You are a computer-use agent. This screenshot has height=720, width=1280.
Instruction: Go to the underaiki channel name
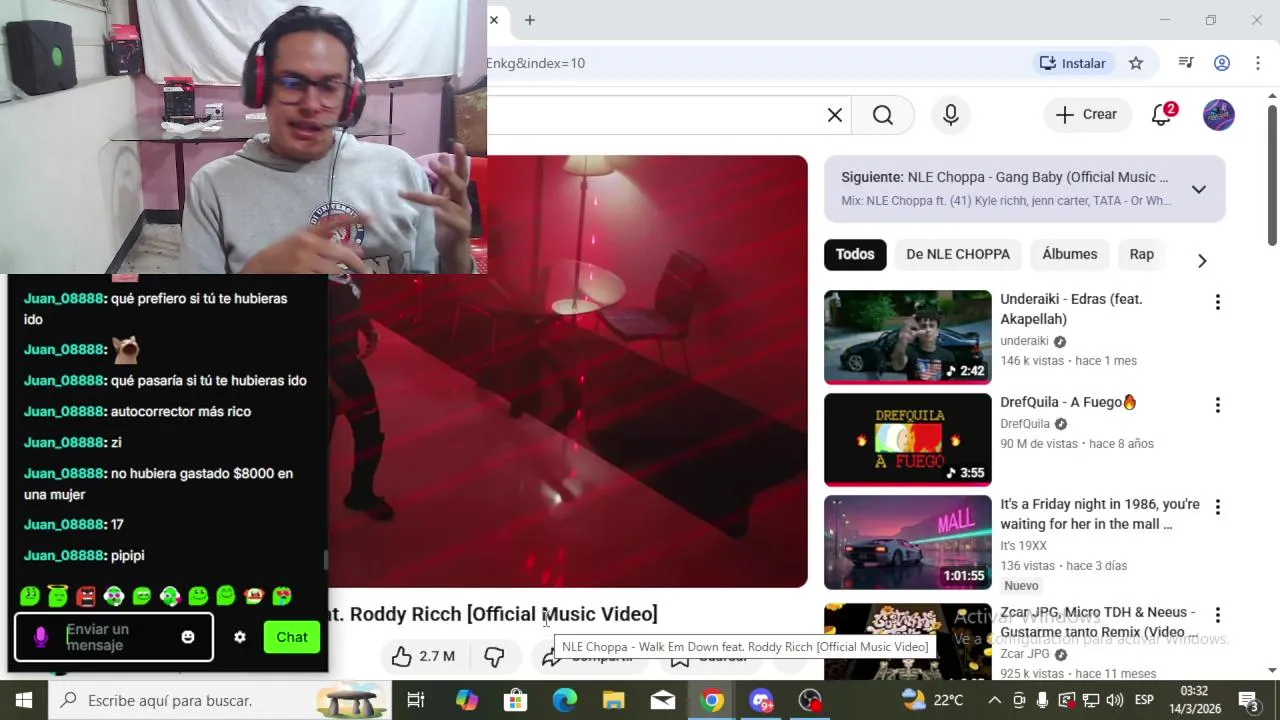[x=1024, y=341]
